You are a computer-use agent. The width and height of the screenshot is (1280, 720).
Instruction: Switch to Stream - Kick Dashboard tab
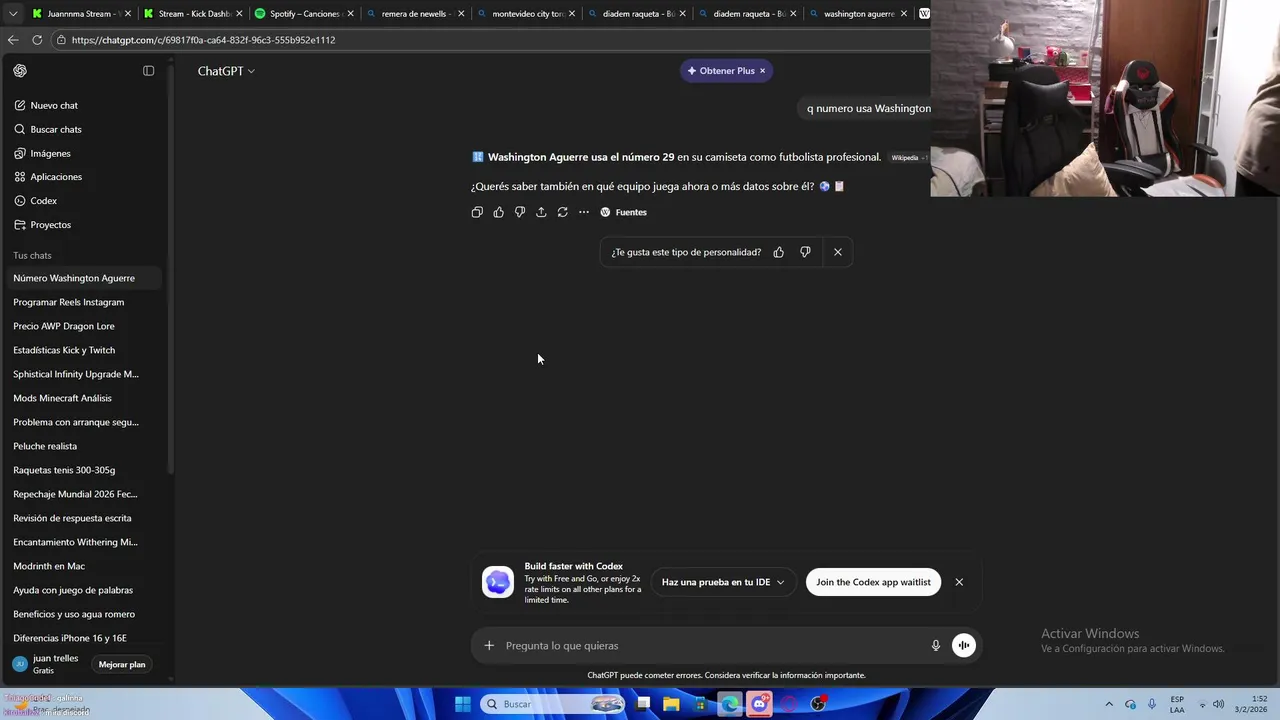[x=190, y=14]
